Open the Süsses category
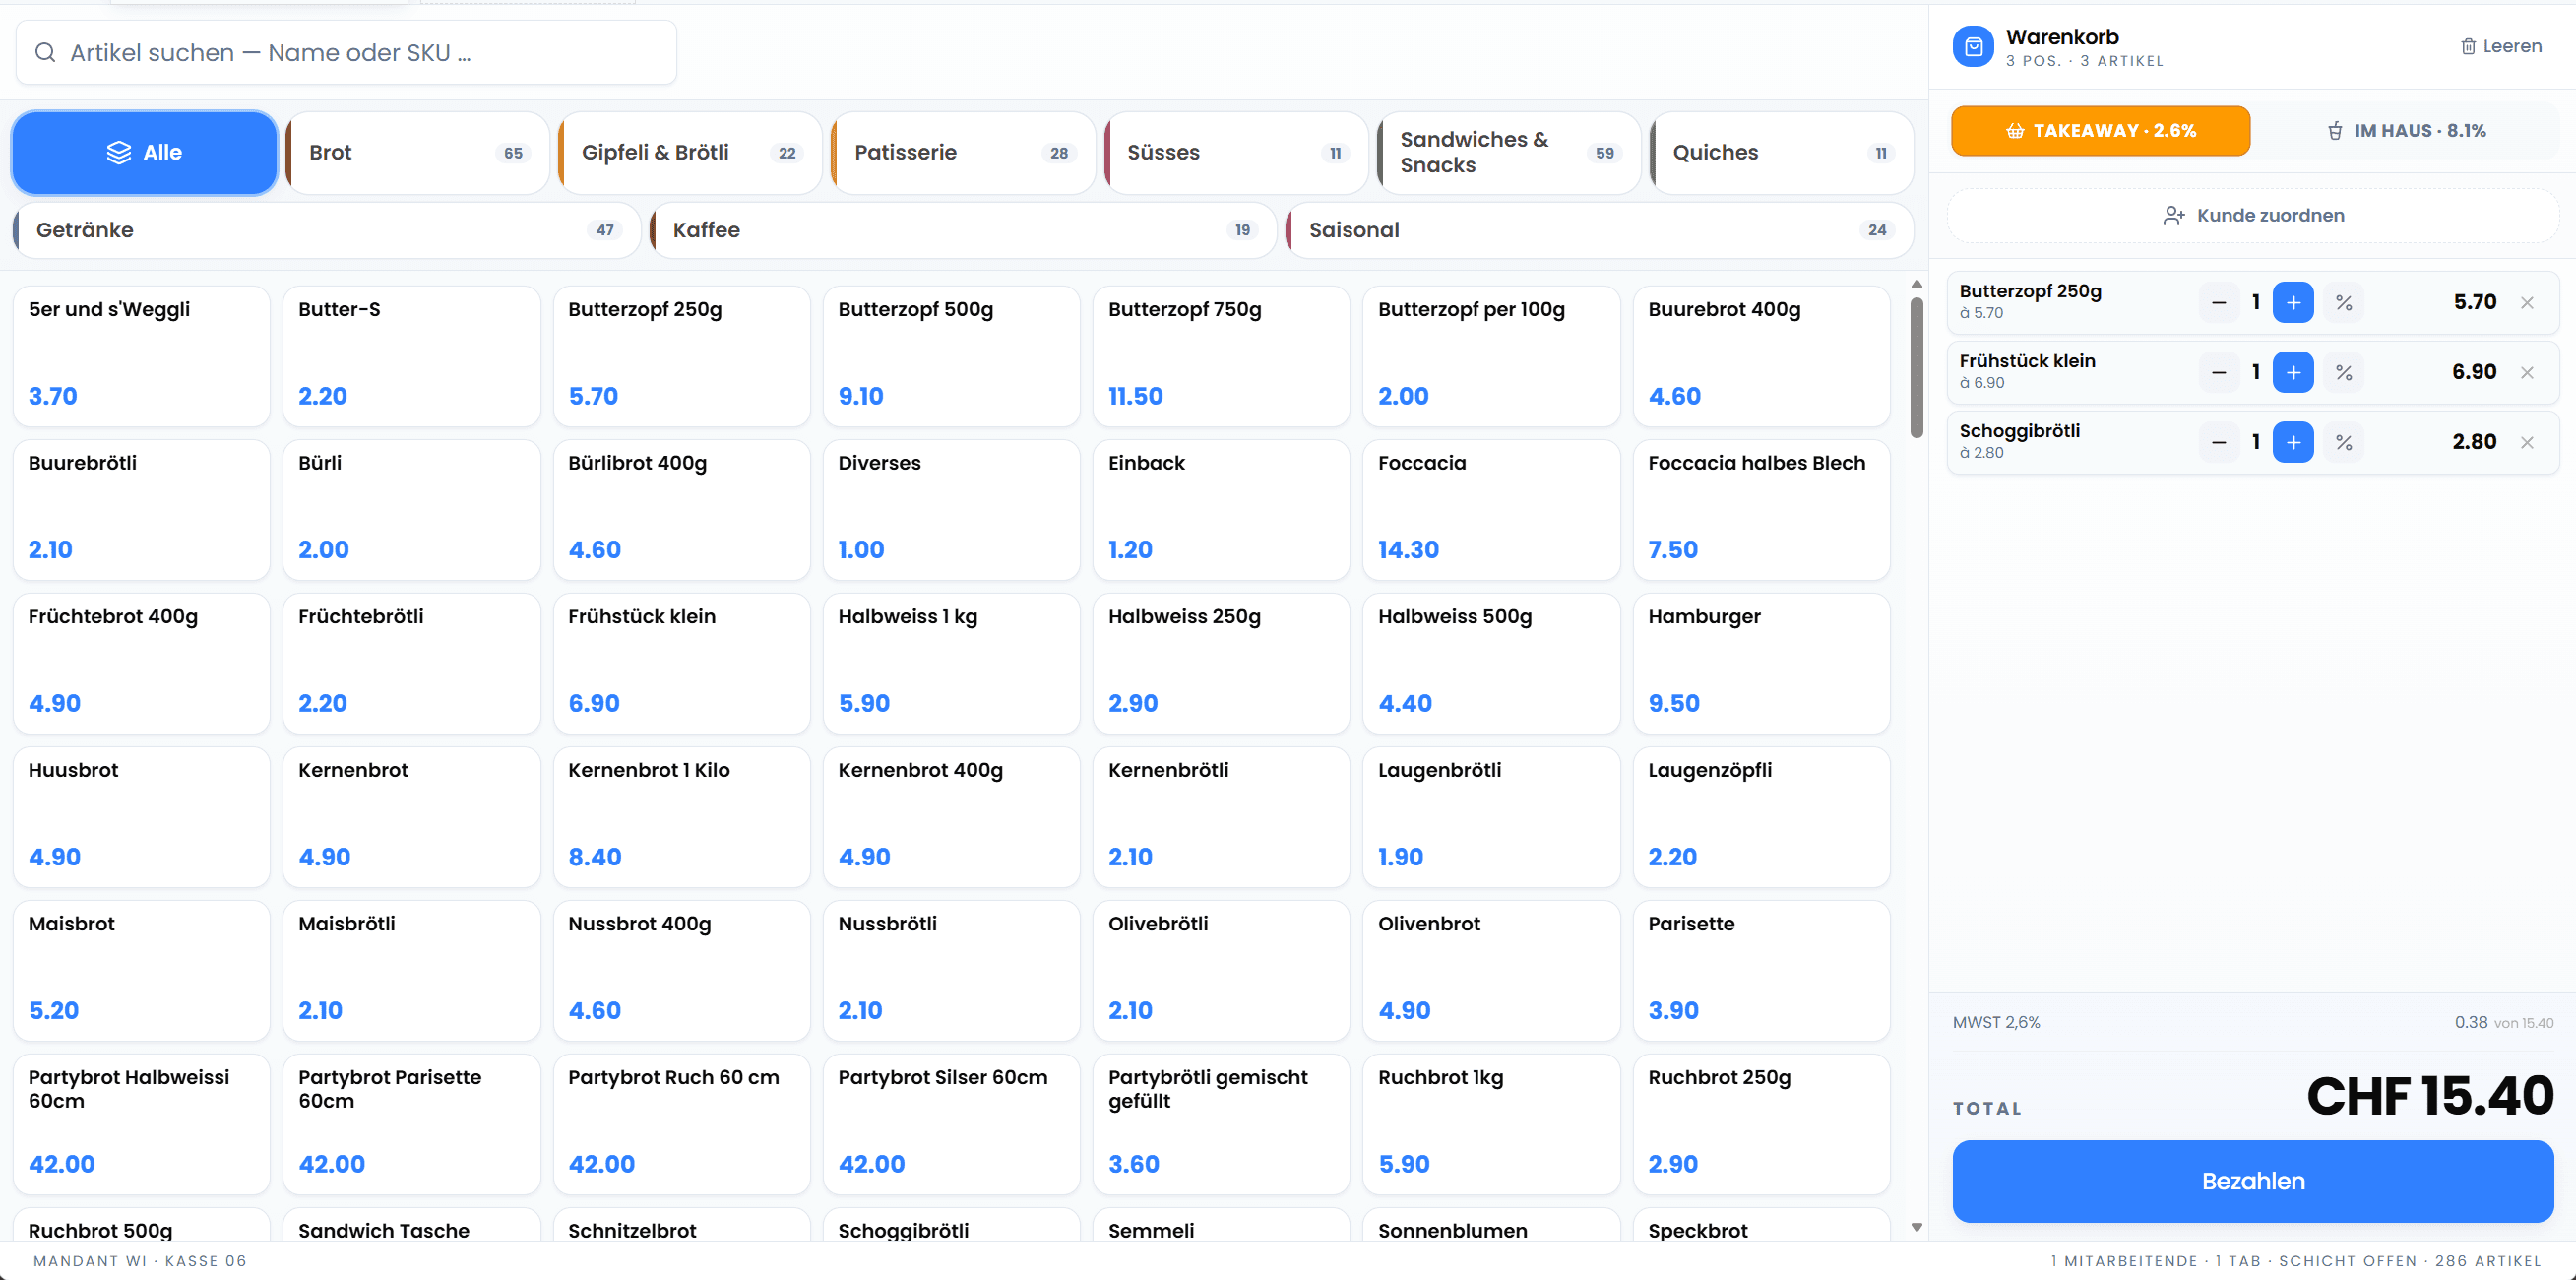 (1236, 152)
